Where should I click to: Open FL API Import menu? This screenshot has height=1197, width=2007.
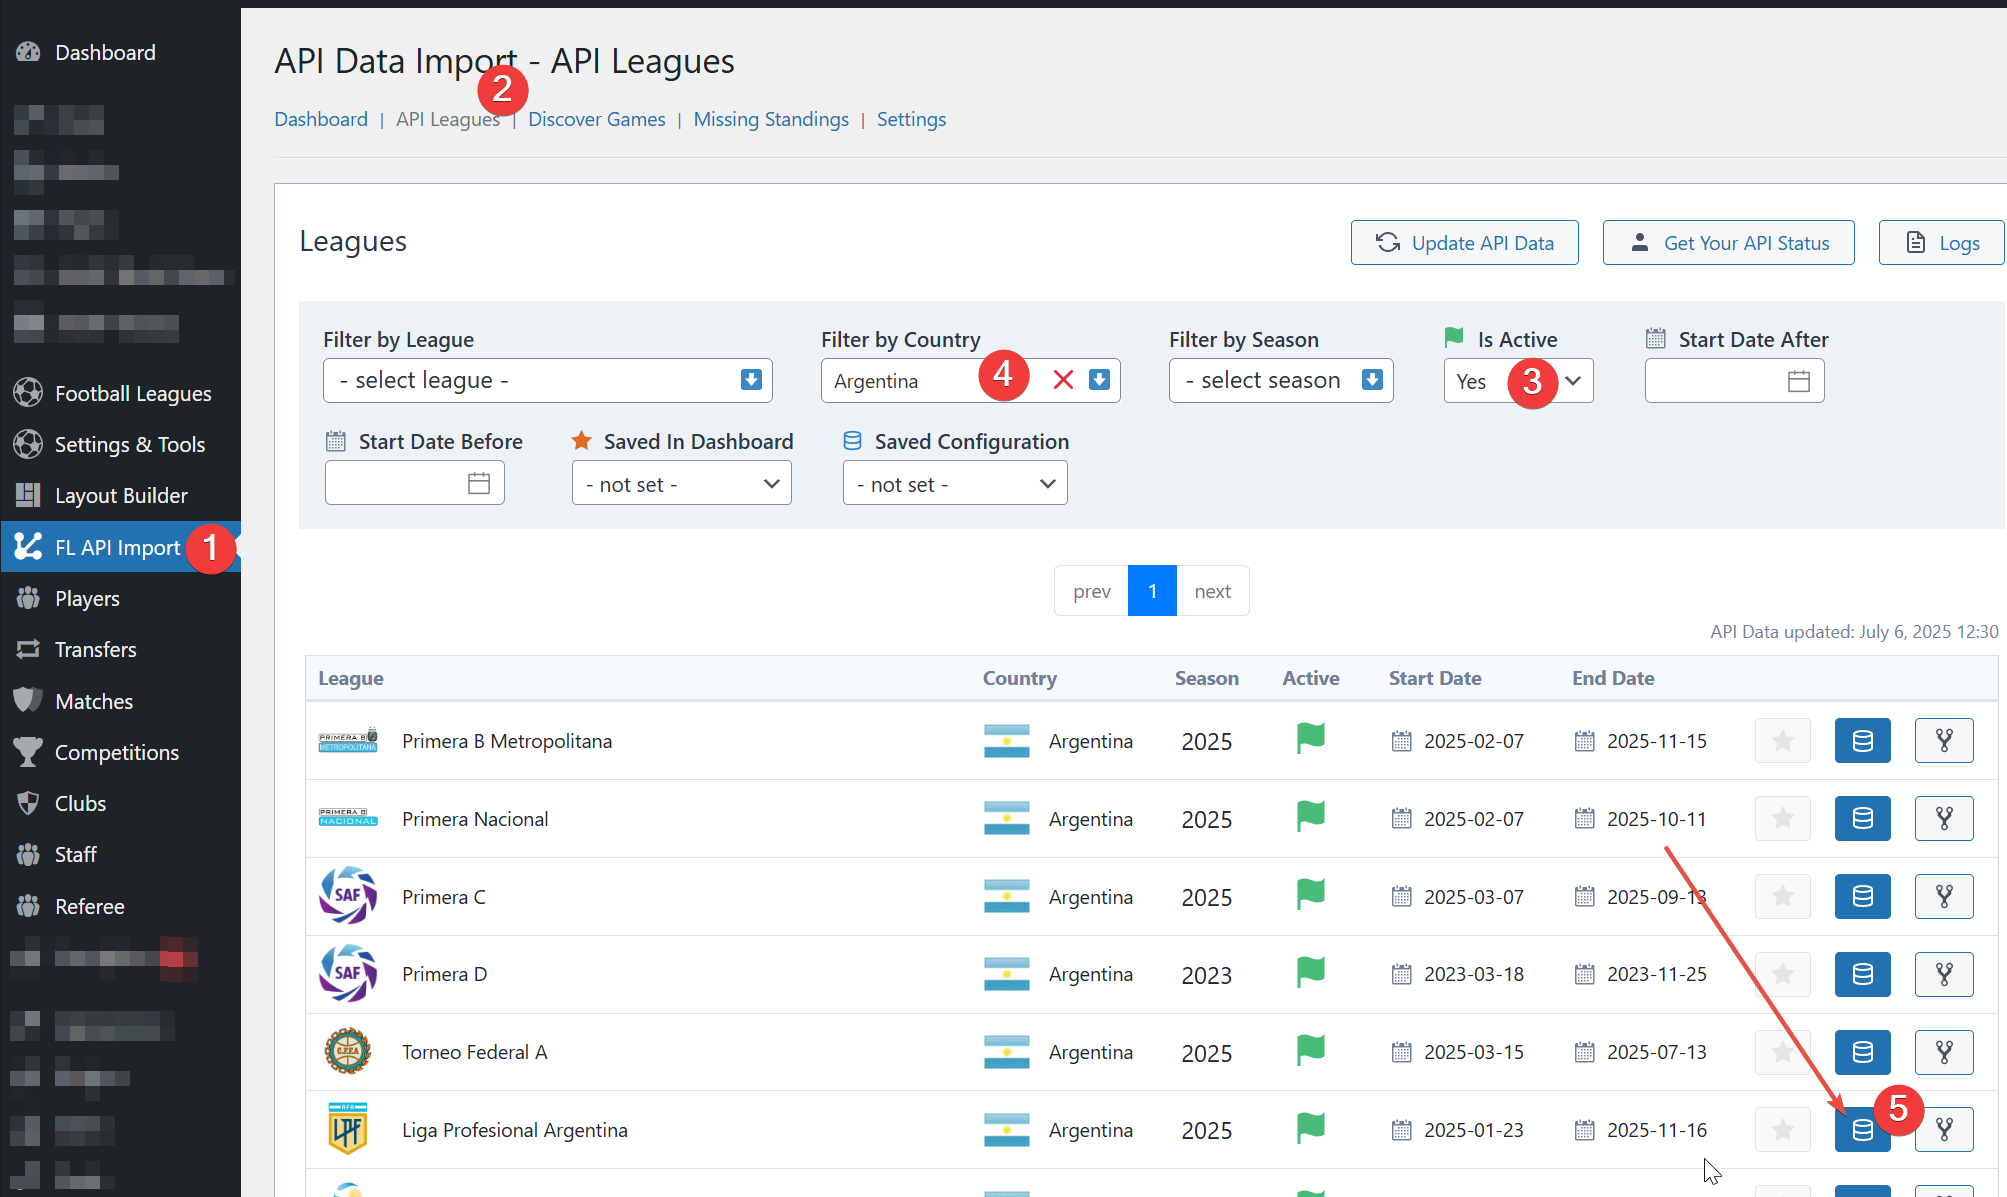[120, 547]
